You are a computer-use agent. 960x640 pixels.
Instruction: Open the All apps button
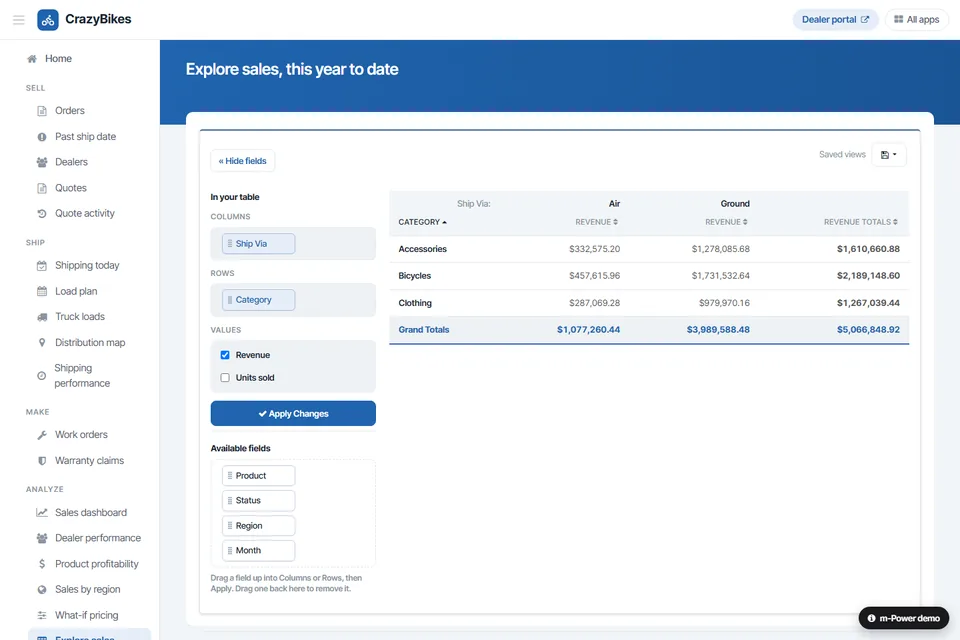(917, 20)
